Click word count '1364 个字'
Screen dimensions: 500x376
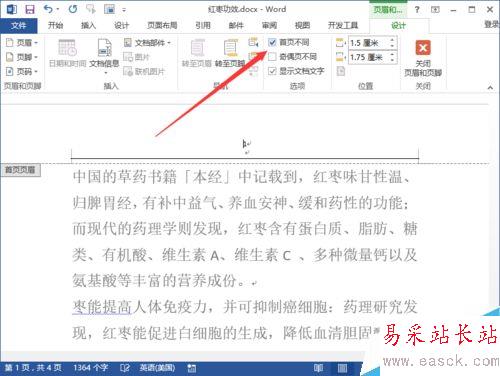coord(91,368)
